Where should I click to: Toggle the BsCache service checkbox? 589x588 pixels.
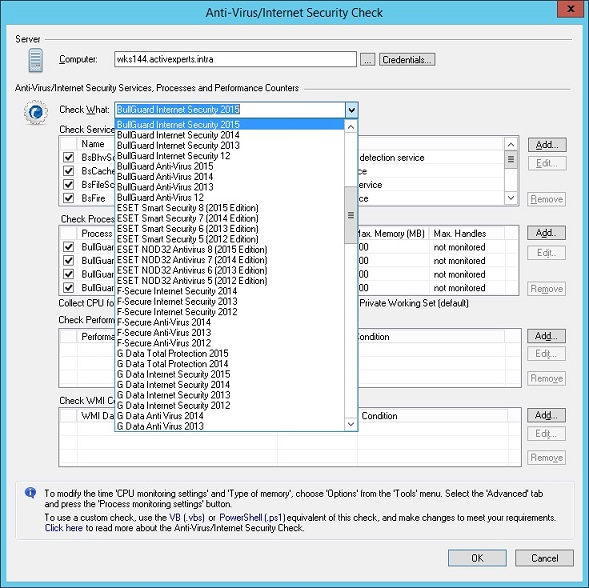pos(68,171)
